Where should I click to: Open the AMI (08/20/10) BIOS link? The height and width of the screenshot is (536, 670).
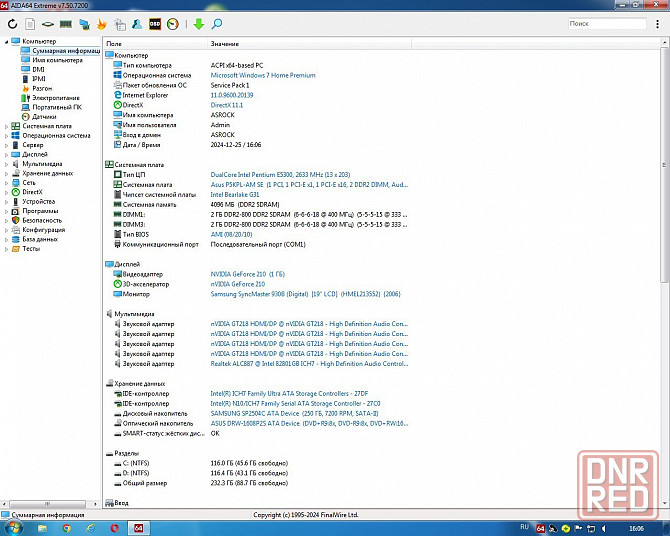point(231,234)
